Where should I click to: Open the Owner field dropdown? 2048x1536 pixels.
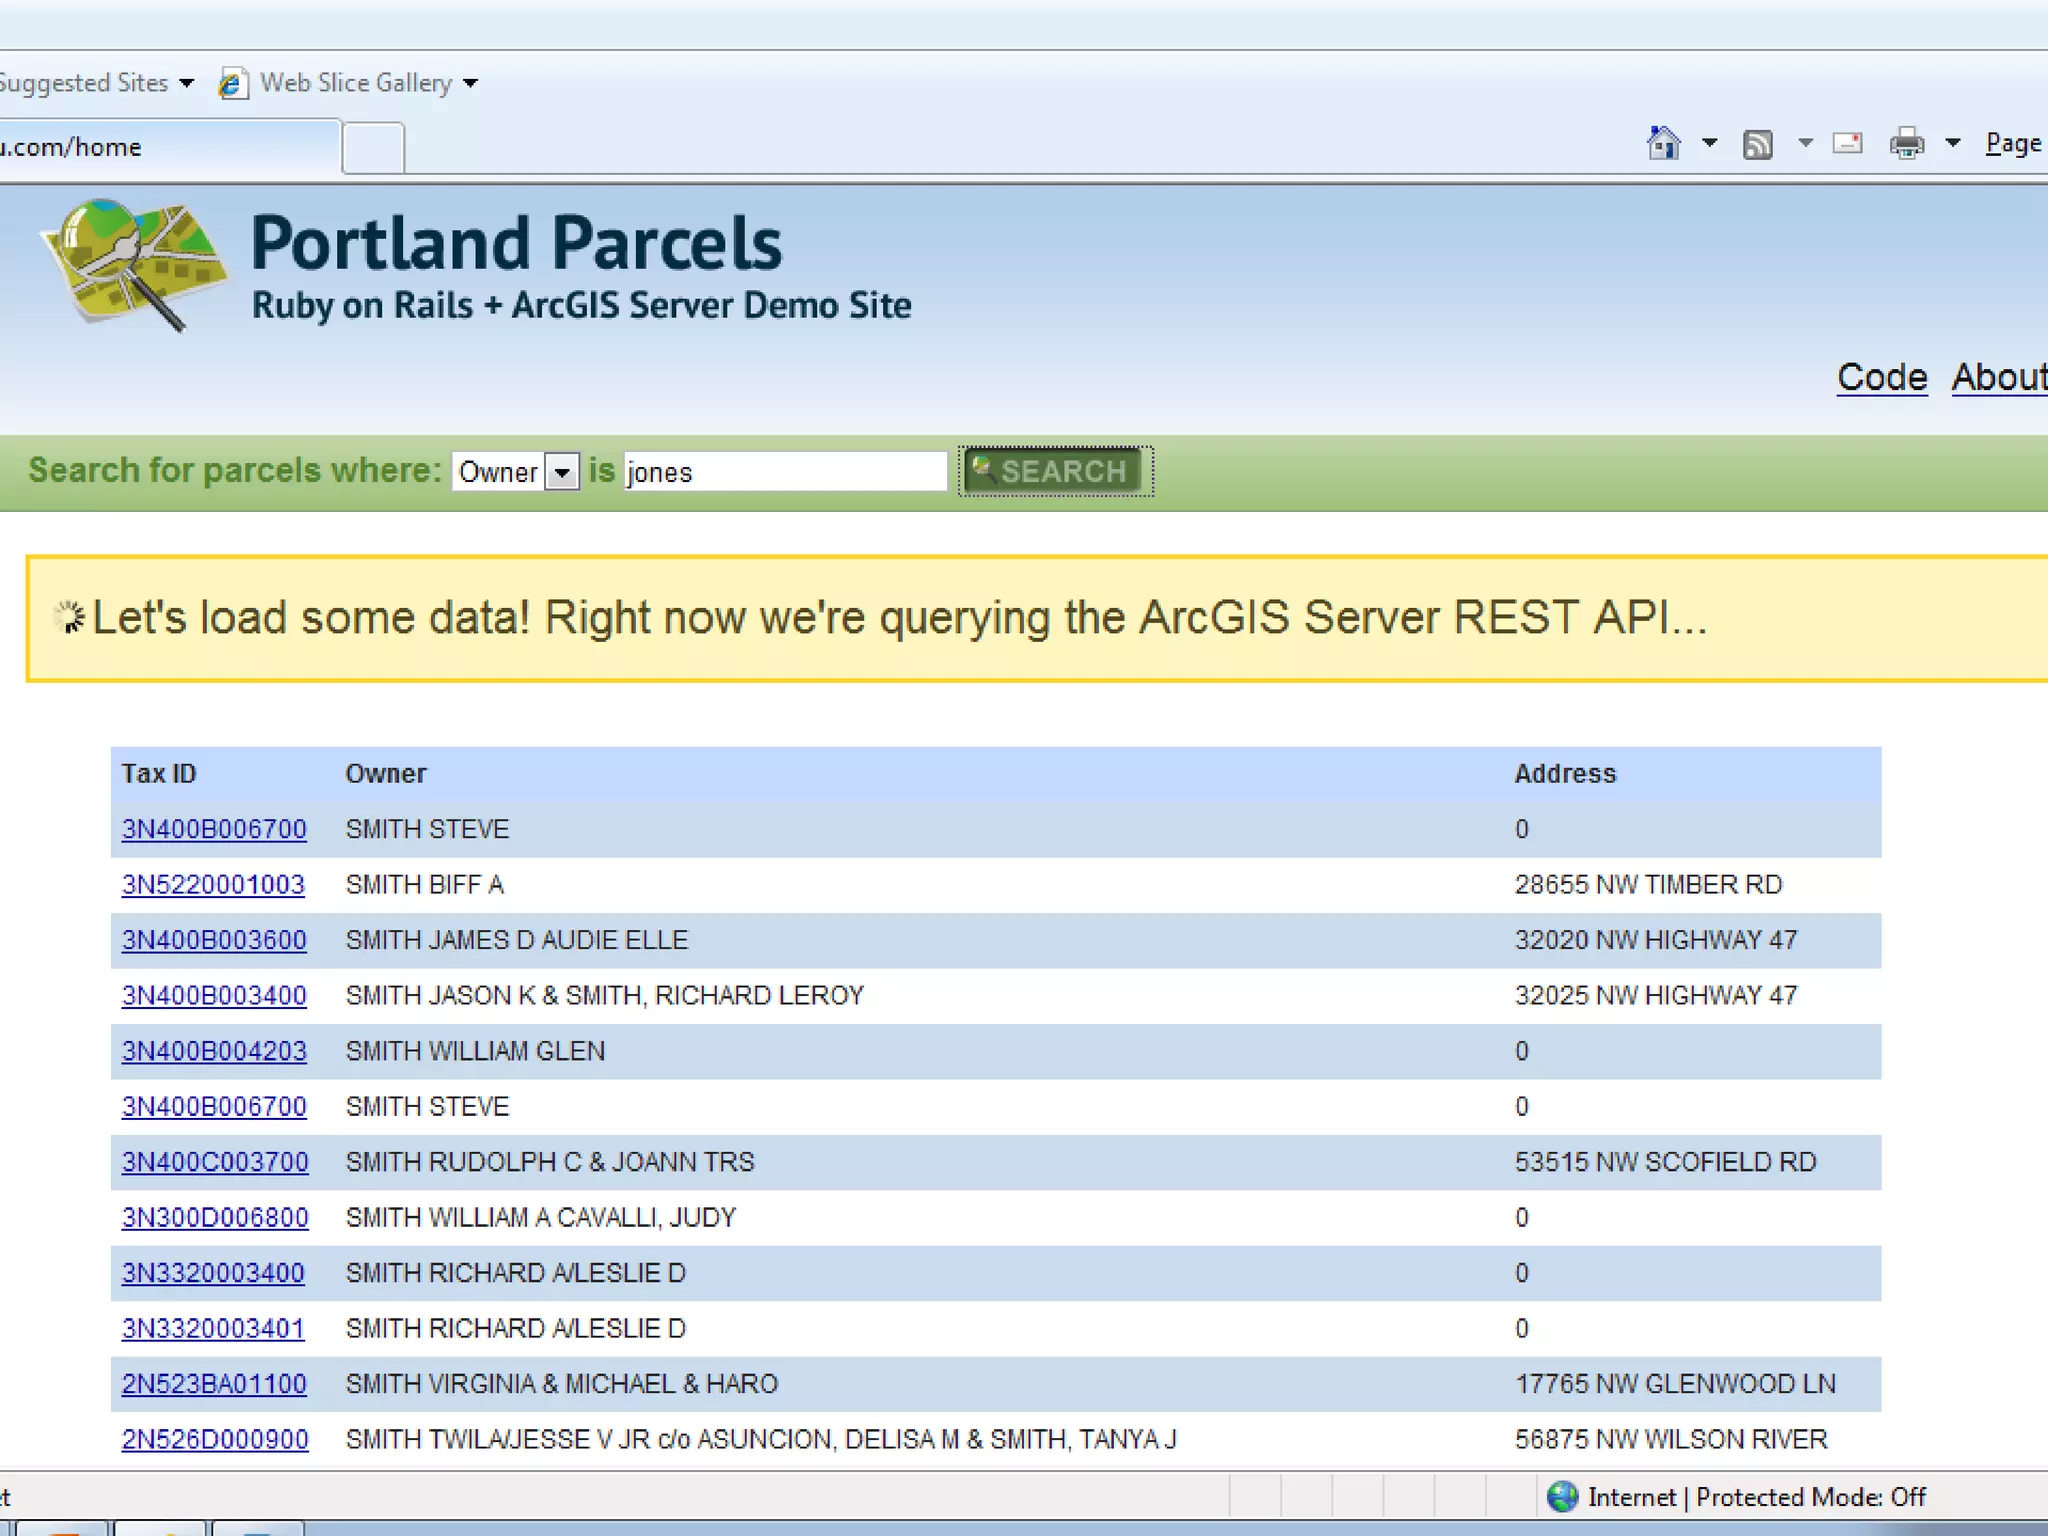[562, 471]
